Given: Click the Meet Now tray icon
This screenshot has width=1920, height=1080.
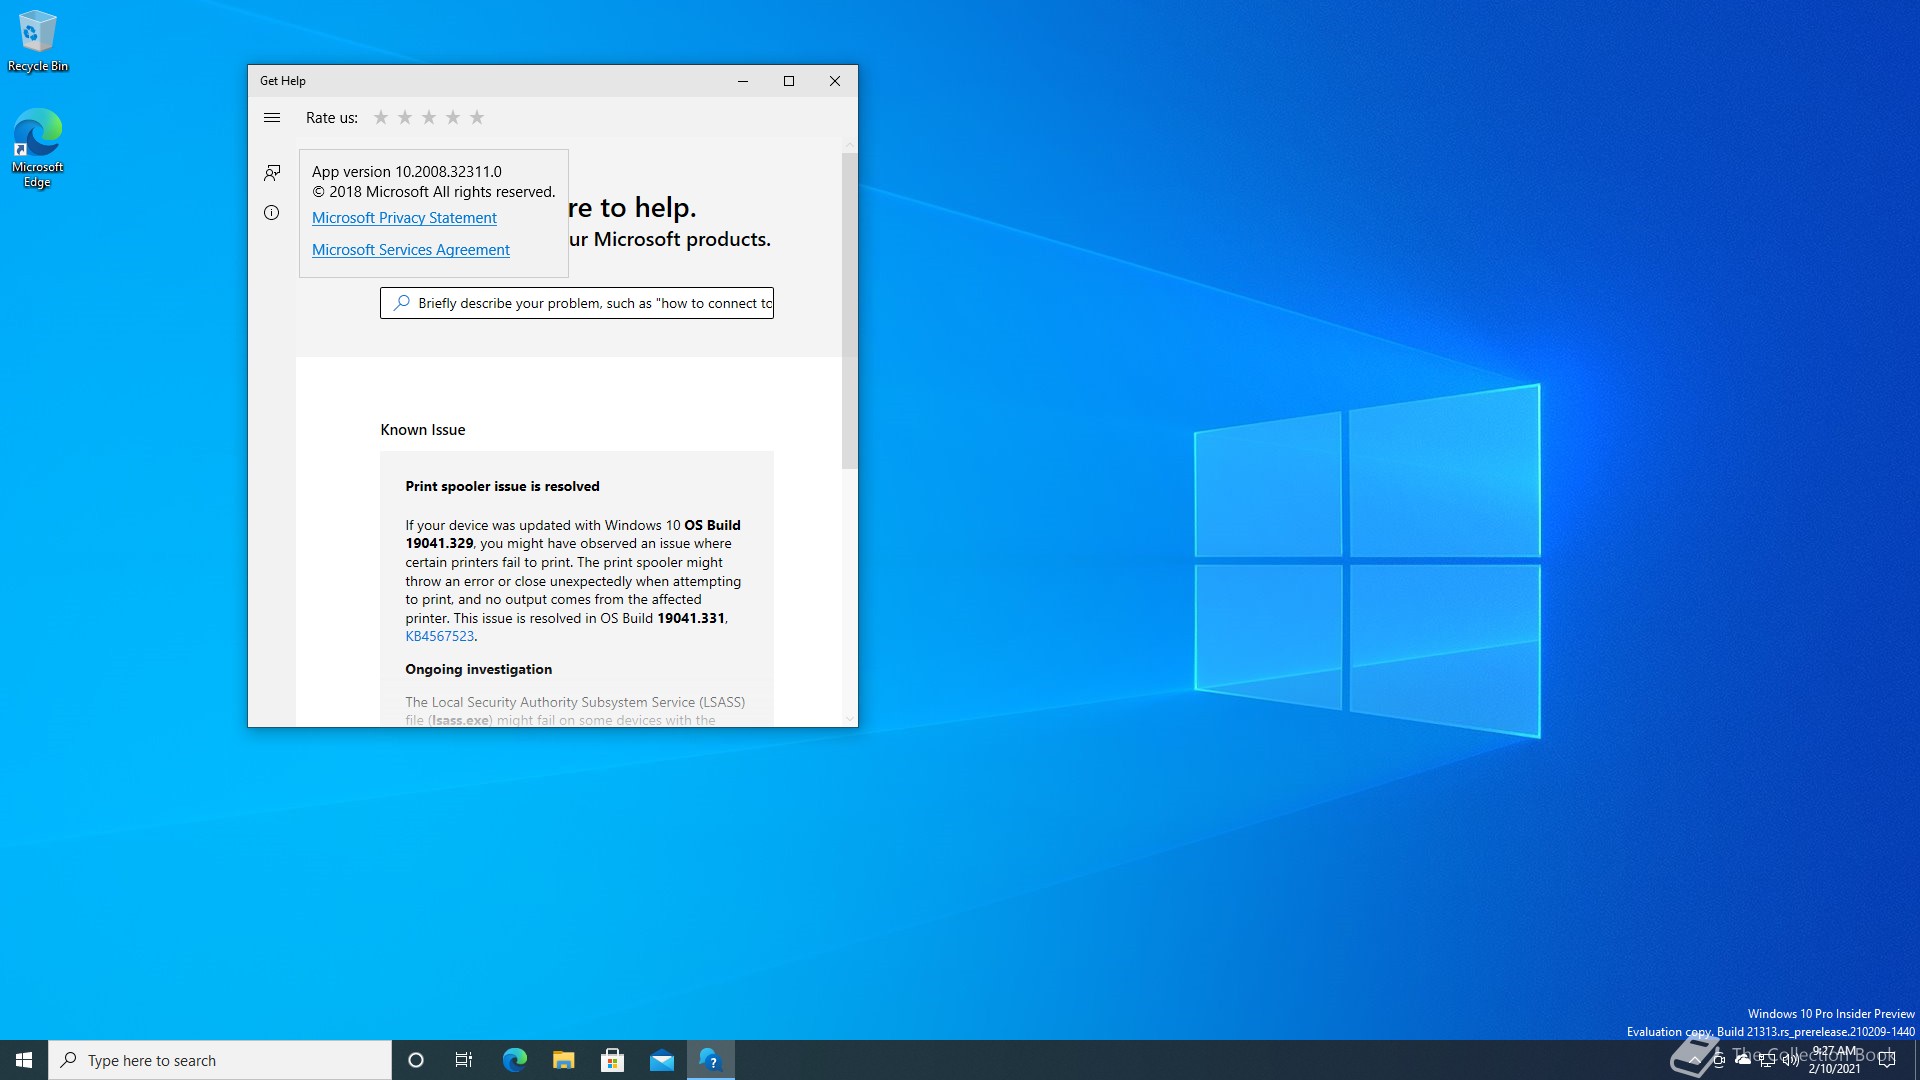Looking at the screenshot, I should (x=1718, y=1060).
